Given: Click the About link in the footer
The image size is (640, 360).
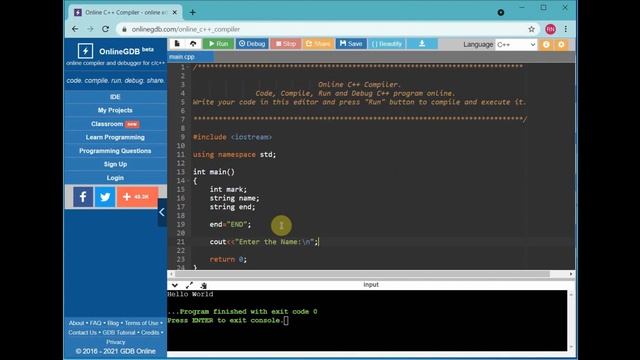Looking at the screenshot, I should tap(76, 323).
